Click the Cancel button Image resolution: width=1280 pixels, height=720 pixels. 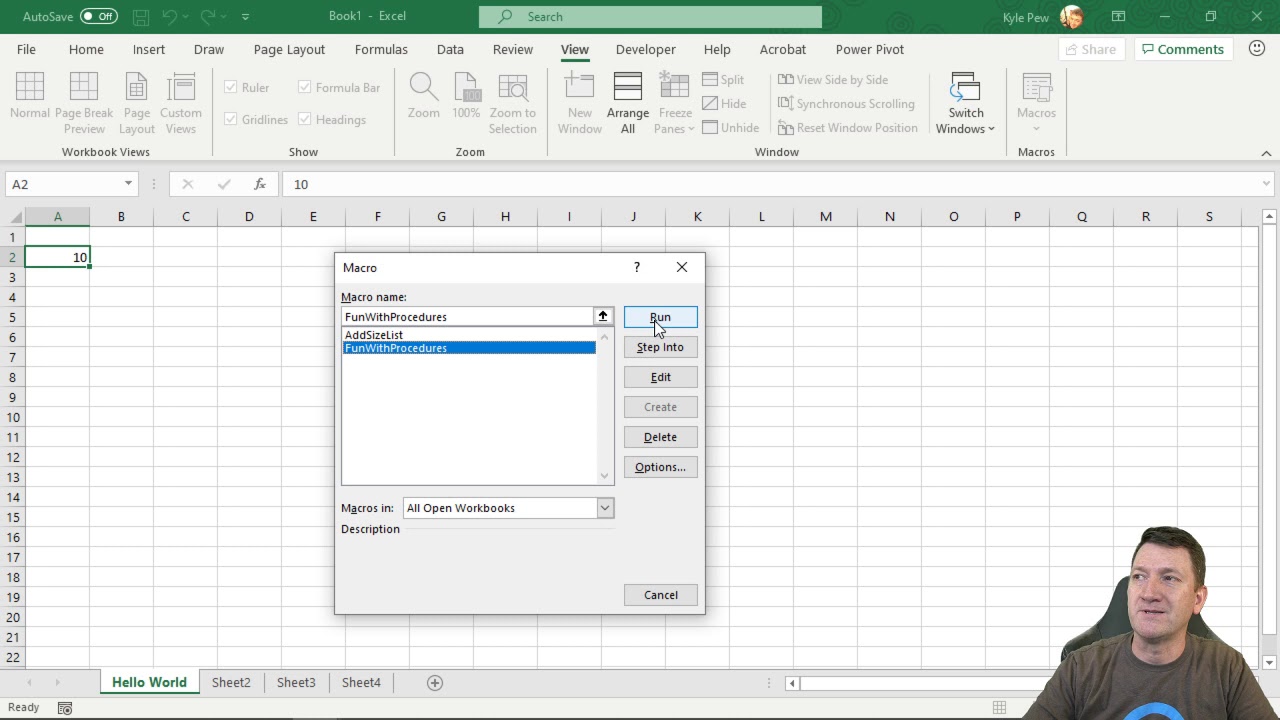(x=660, y=595)
